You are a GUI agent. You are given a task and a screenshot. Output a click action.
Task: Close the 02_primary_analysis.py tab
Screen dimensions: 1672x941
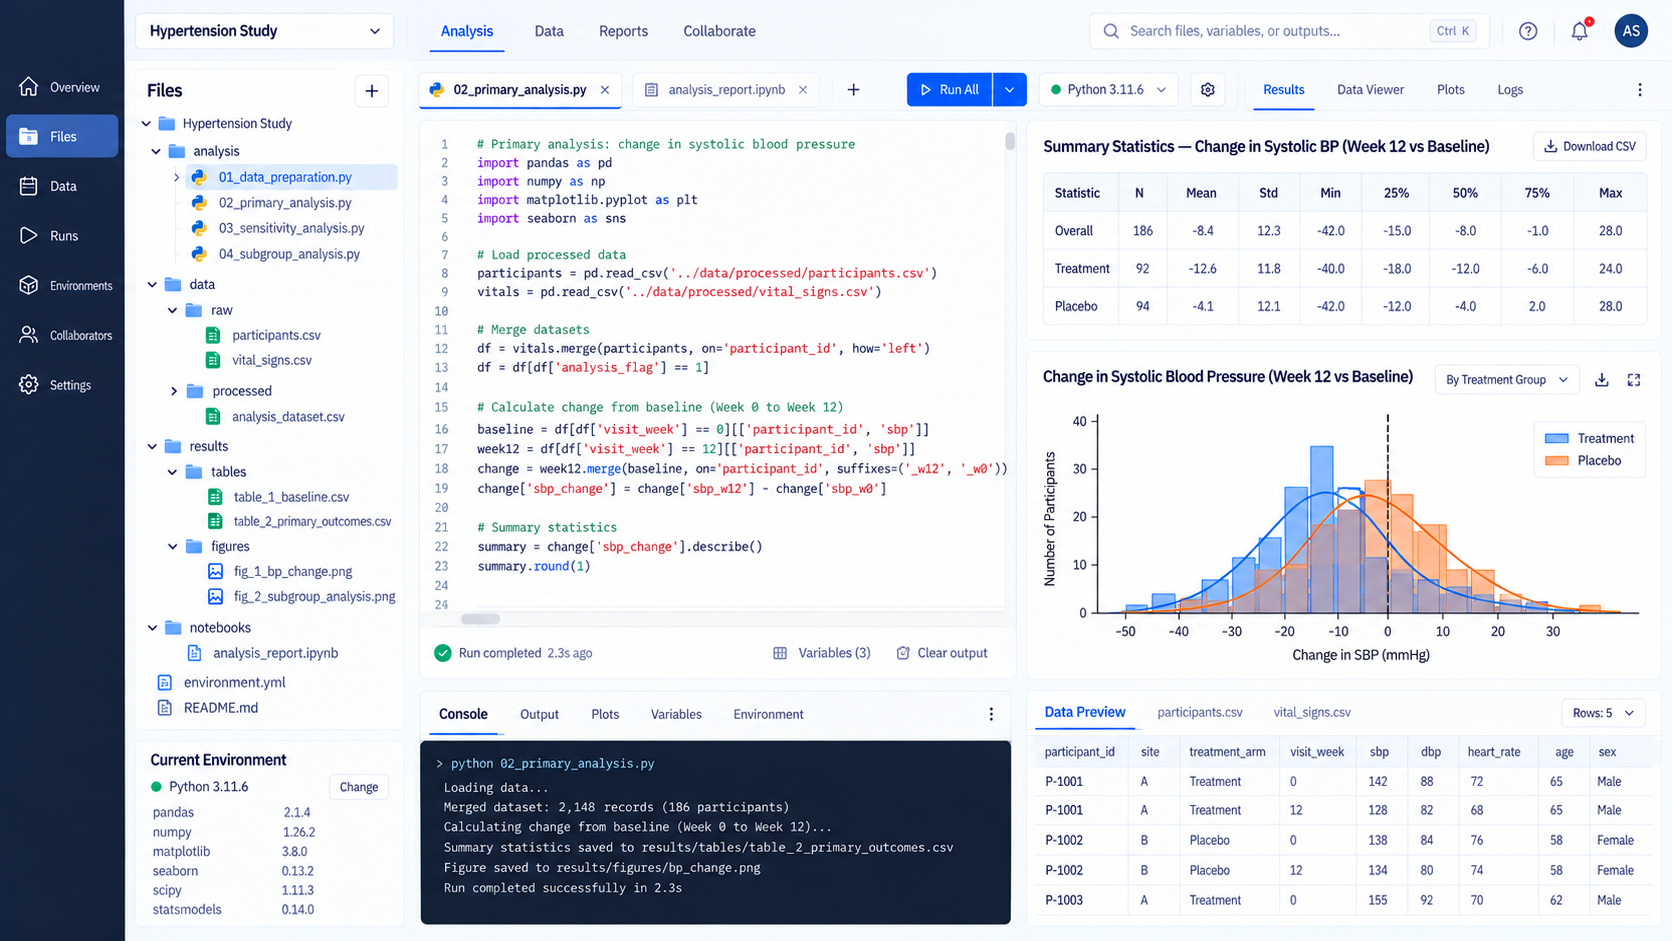605,90
